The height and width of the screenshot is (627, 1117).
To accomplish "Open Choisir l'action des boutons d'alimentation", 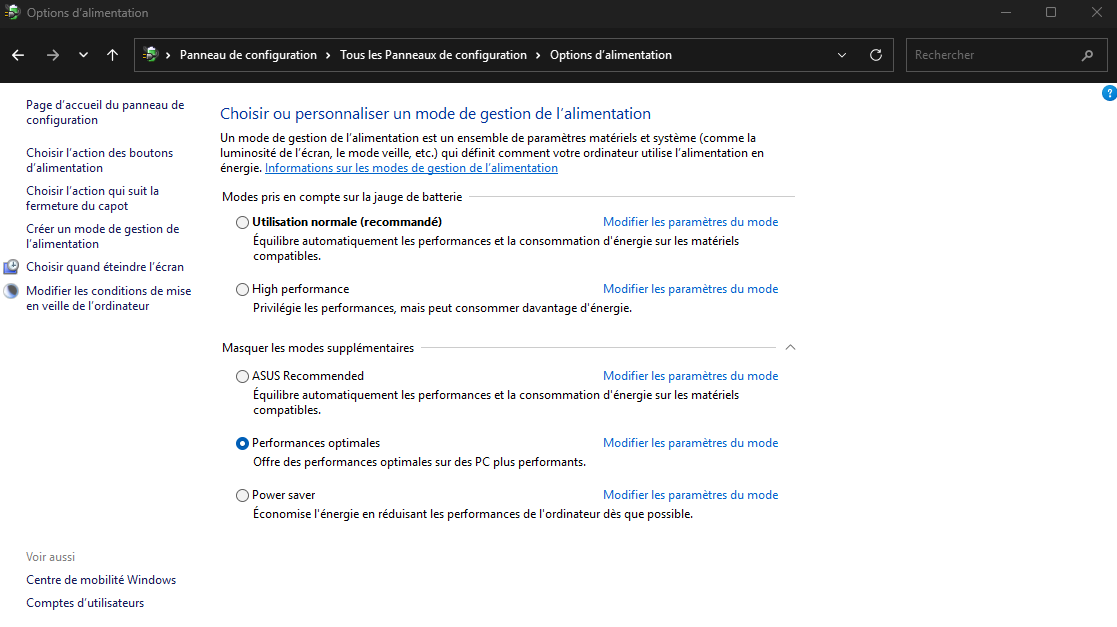I will [100, 160].
